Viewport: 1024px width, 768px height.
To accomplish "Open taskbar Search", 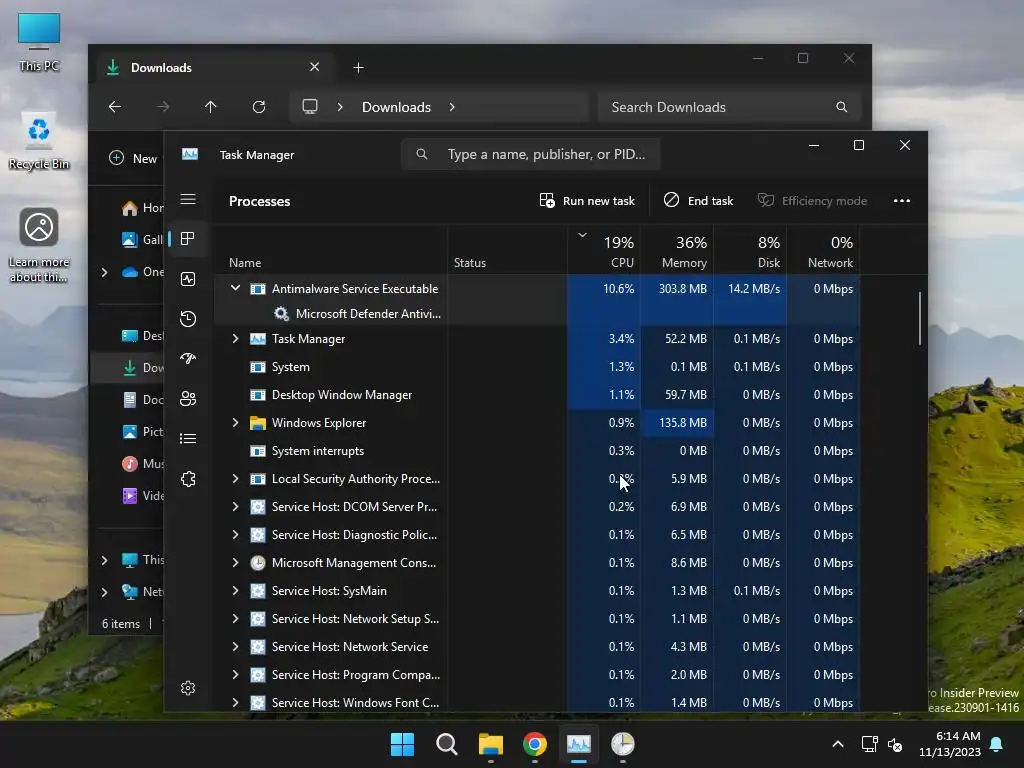I will [447, 744].
